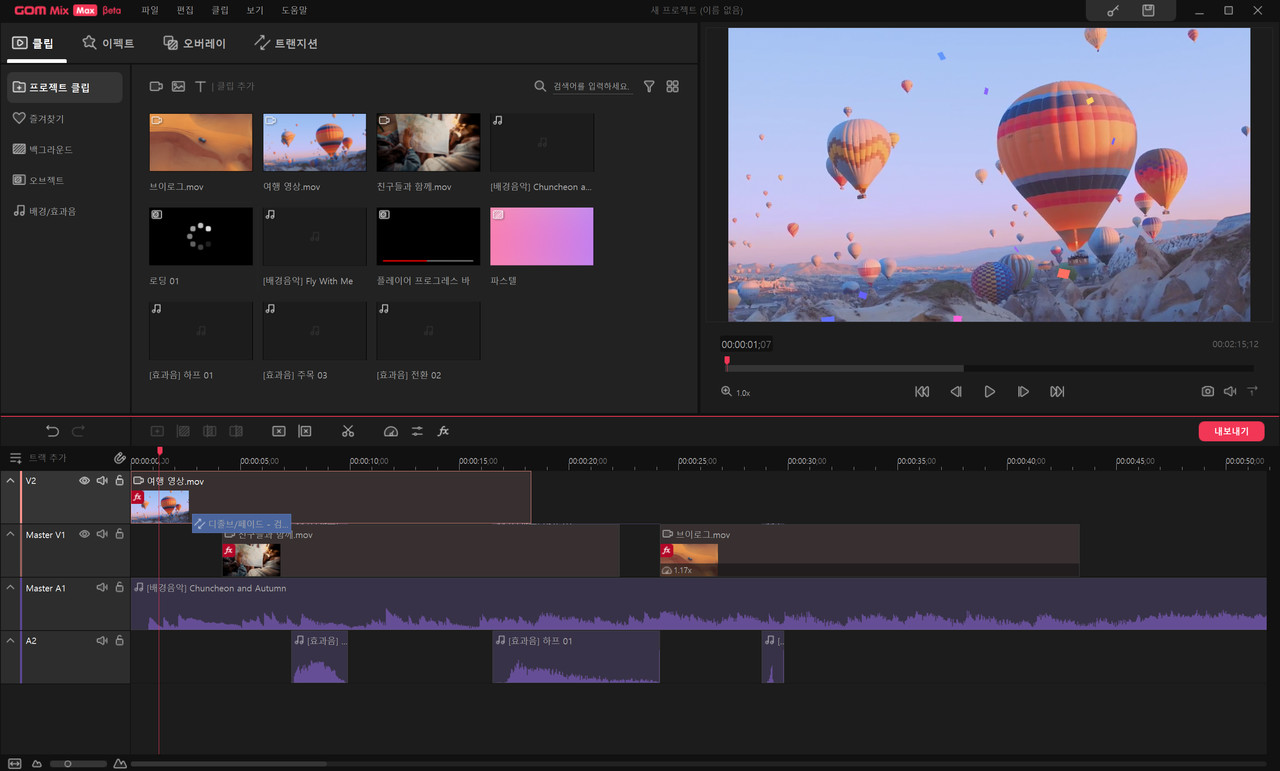1280x771 pixels.
Task: Select 백그라운드 in the sidebar
Action: click(43, 149)
